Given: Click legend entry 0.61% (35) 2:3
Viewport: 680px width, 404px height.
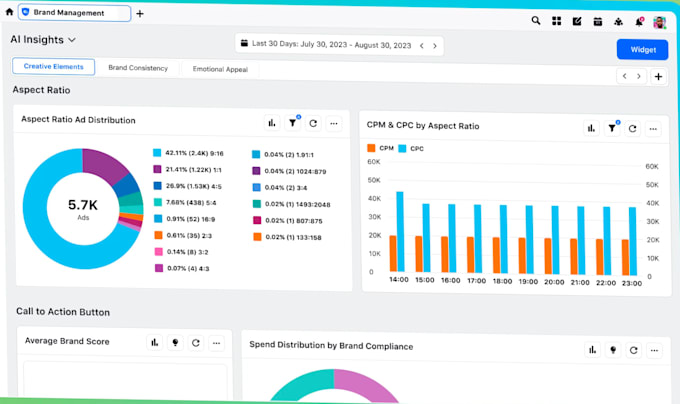Looking at the screenshot, I should point(183,235).
